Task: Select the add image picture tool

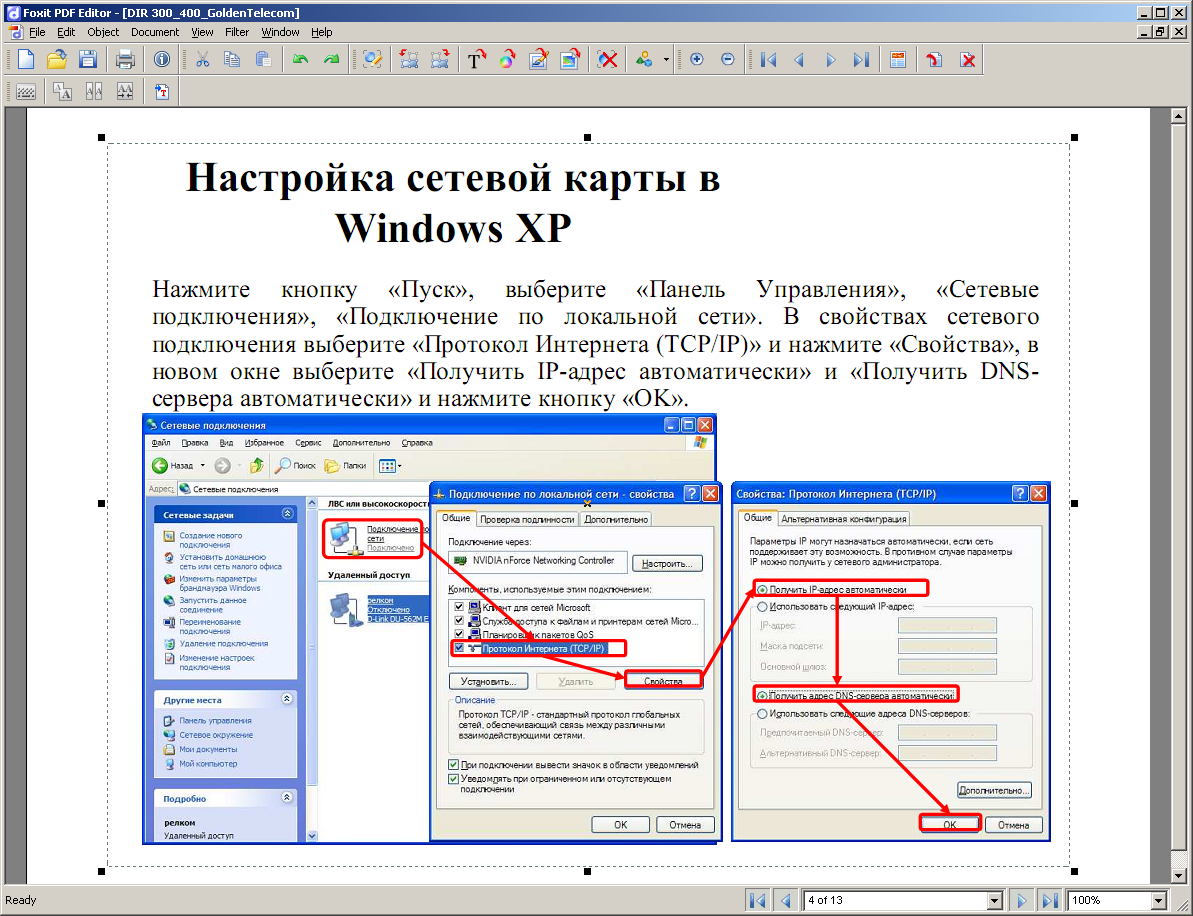Action: click(x=570, y=59)
